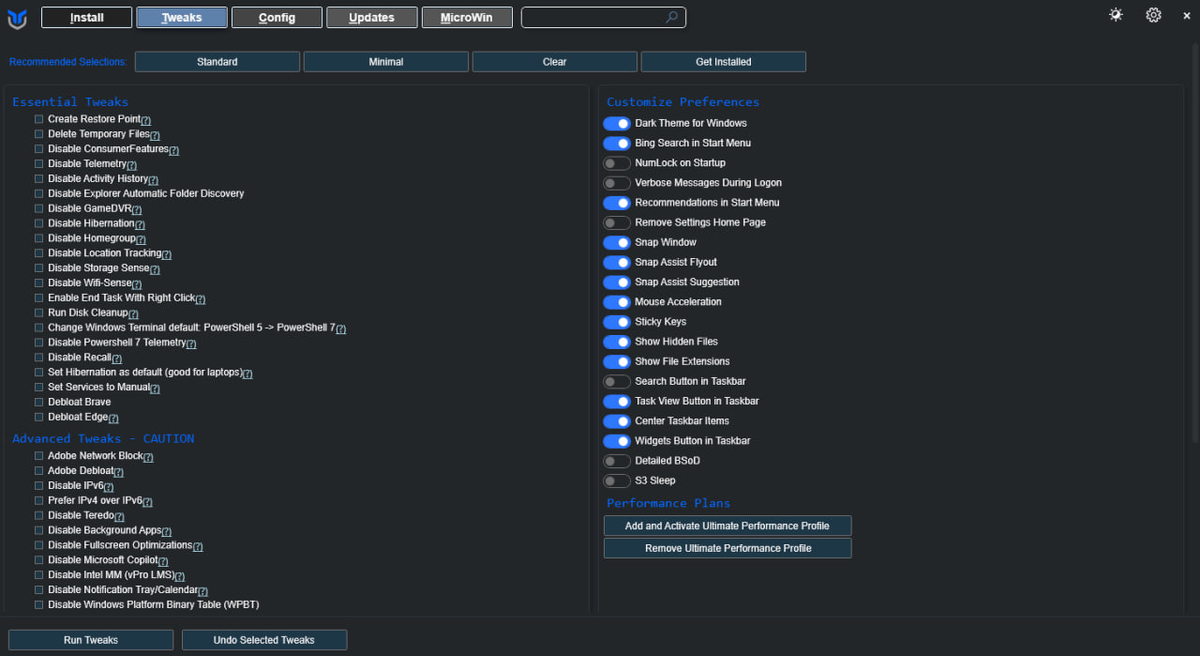Open help for Disable GameDVR
1200x656 pixels.
pyautogui.click(x=136, y=210)
